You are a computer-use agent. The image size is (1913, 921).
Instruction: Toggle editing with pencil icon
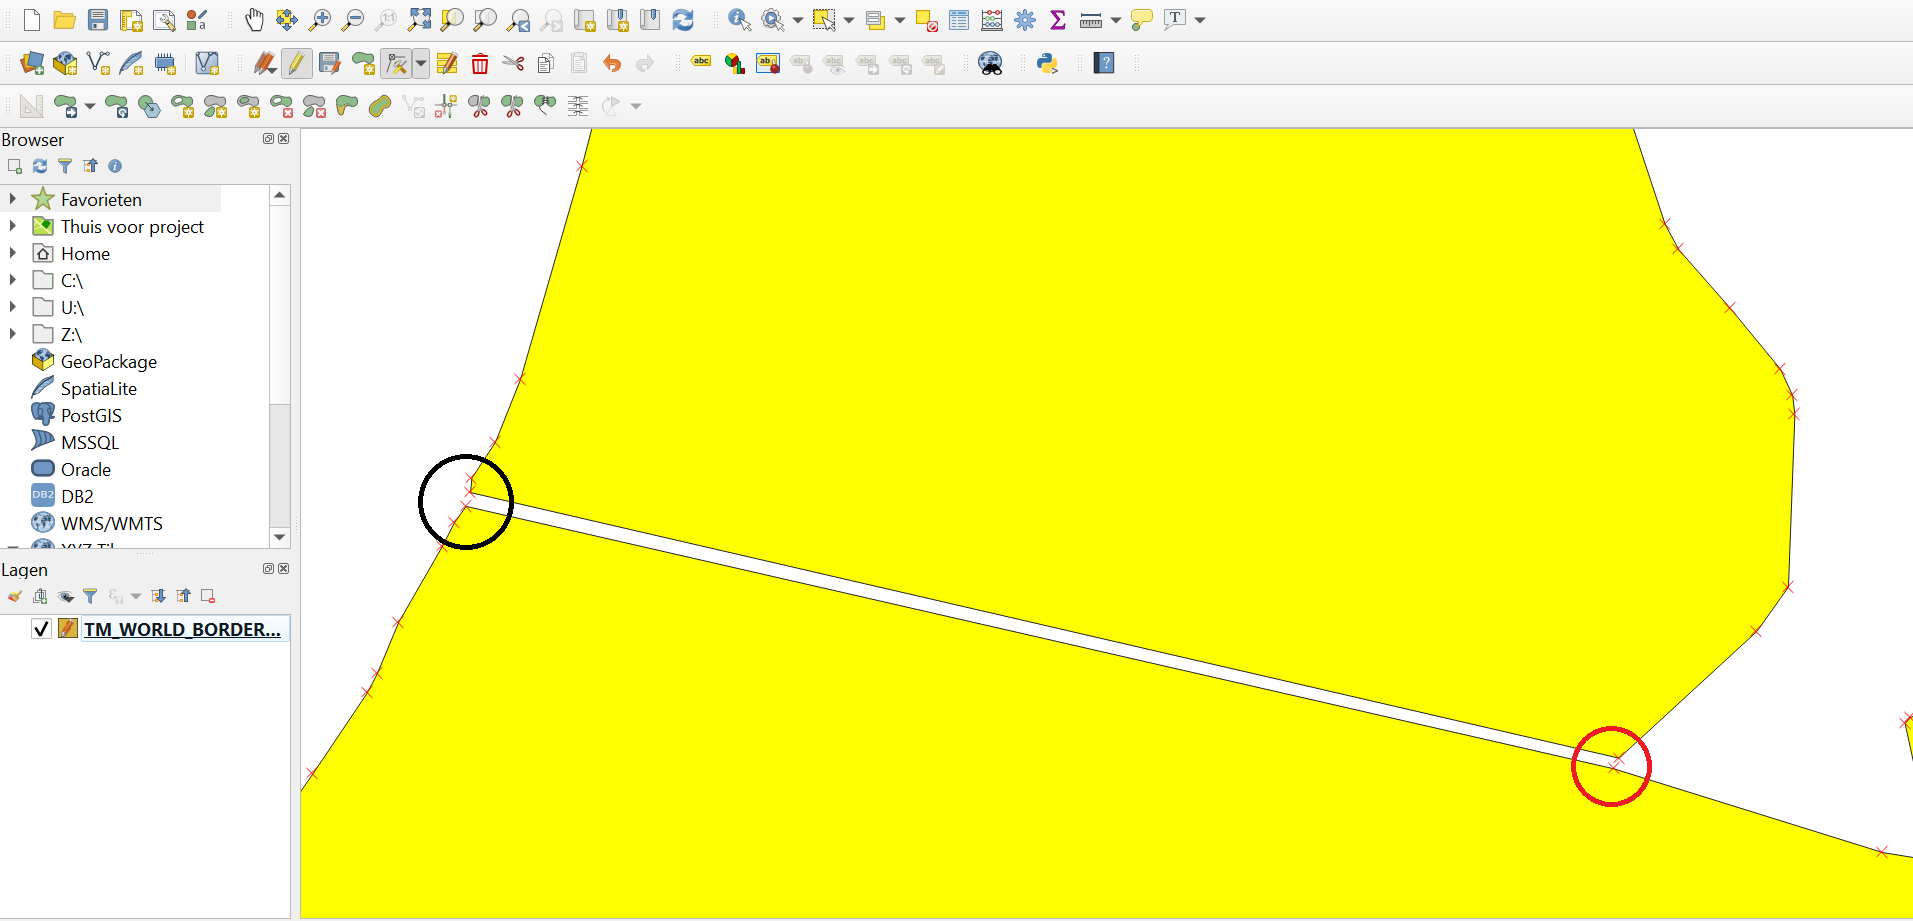(296, 63)
